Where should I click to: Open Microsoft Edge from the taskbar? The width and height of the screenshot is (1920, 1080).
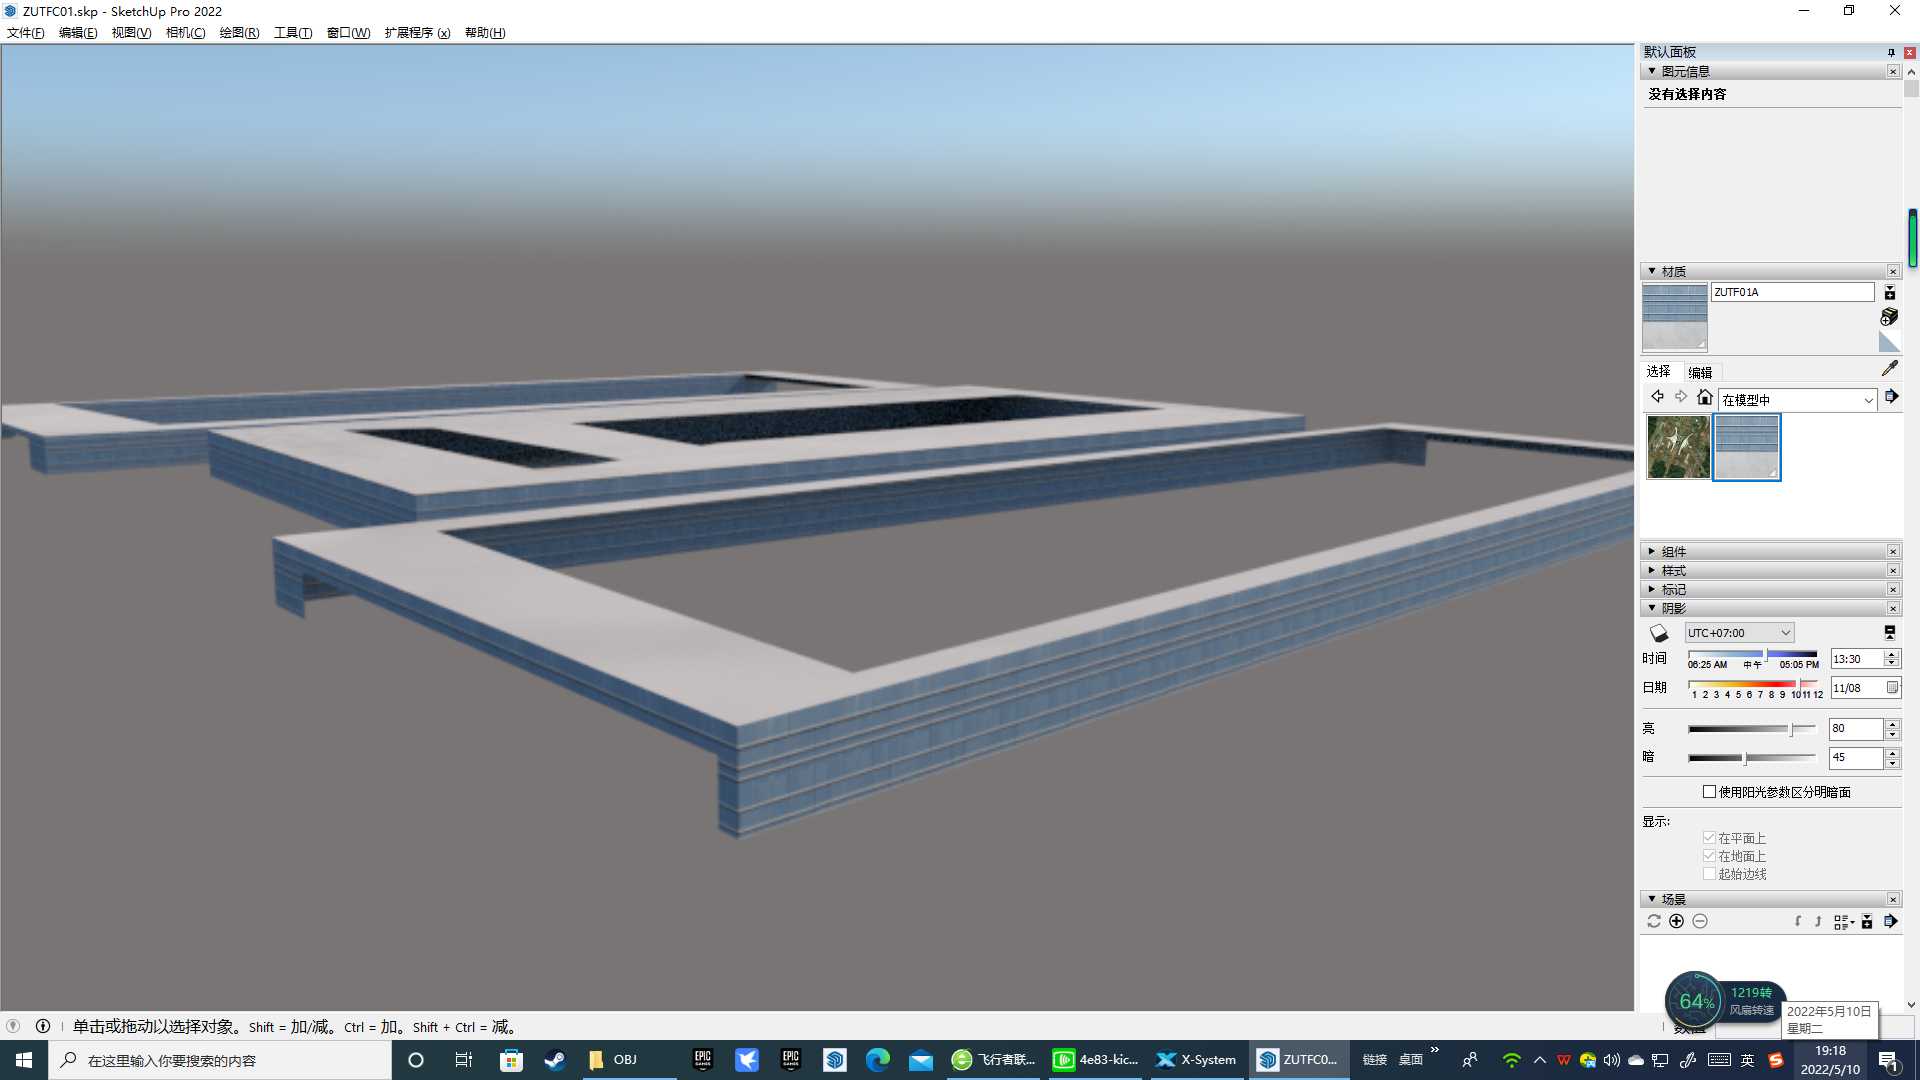[x=877, y=1060]
